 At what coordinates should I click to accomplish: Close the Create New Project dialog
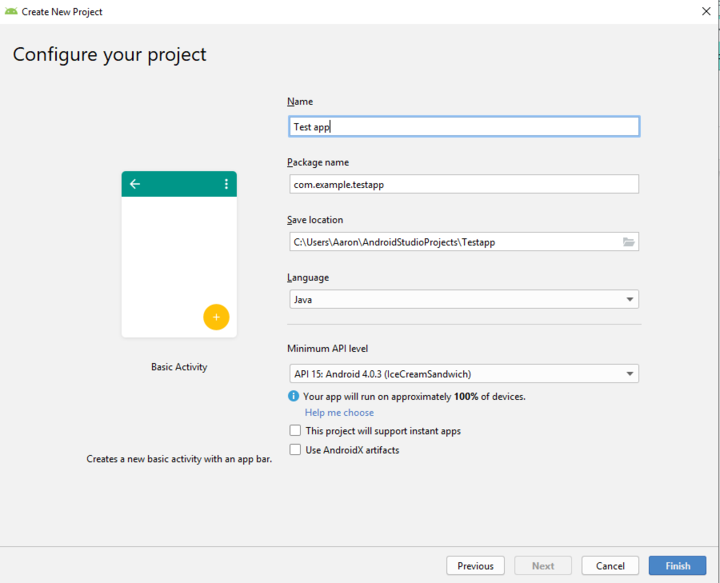click(706, 11)
